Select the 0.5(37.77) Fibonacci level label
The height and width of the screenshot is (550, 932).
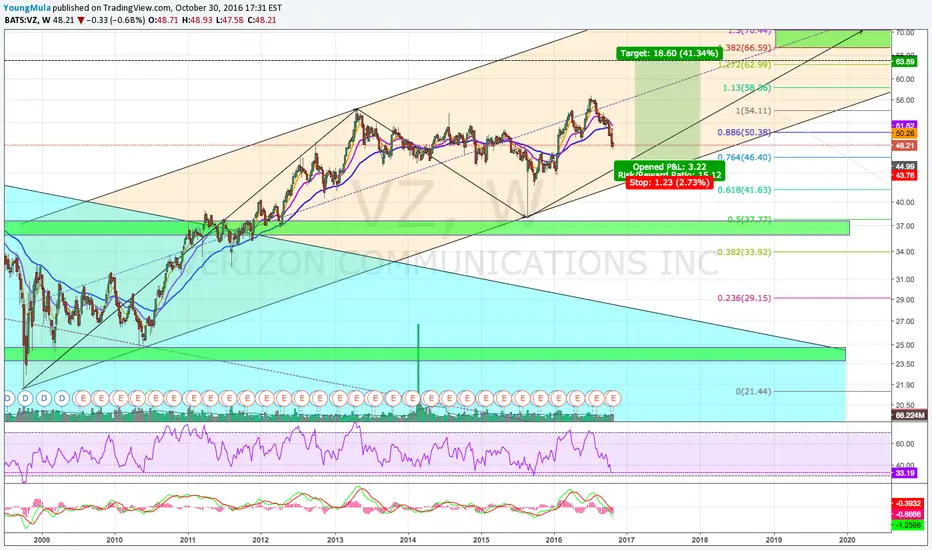[x=749, y=219]
